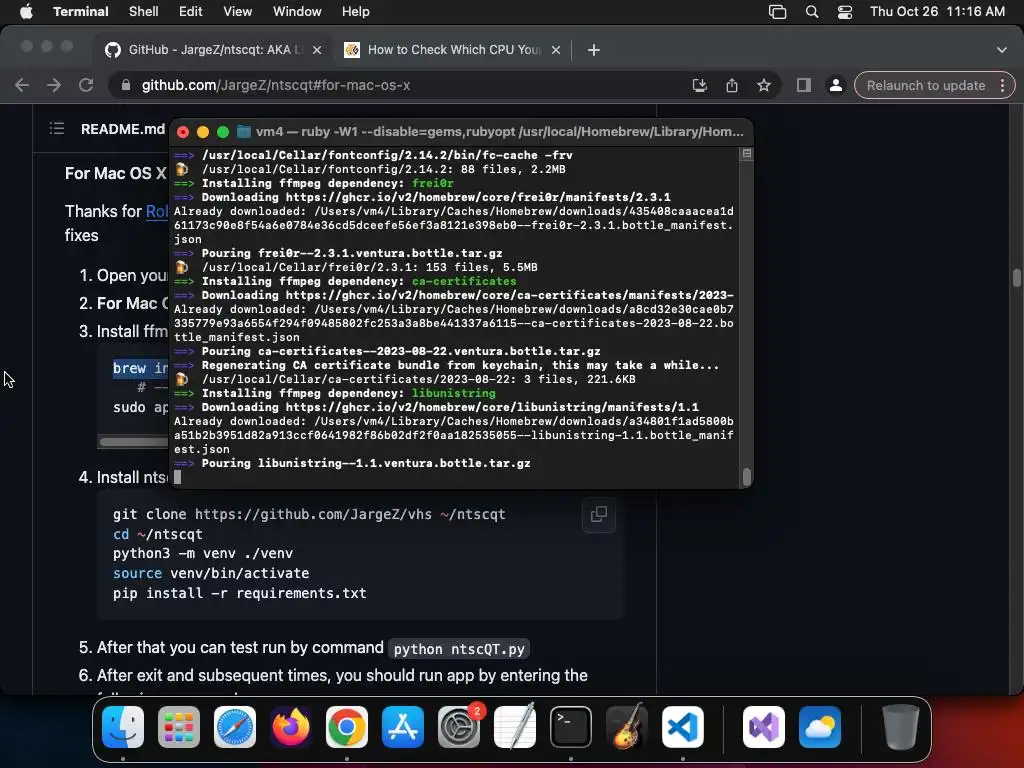Click the Terminal scrollback marker icon

(x=746, y=154)
